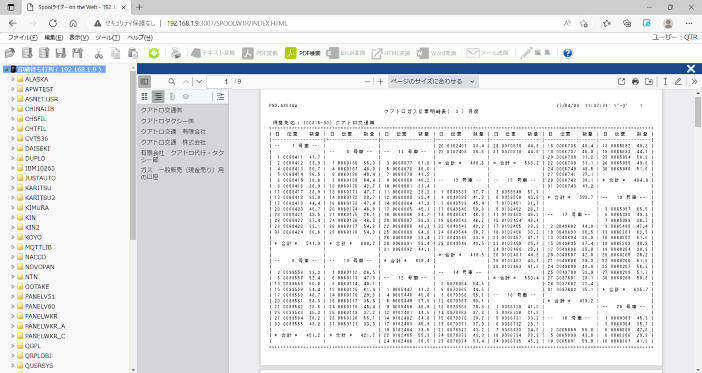Show attachments view in PDF sidebar
This screenshot has height=373, width=702.
172,96
